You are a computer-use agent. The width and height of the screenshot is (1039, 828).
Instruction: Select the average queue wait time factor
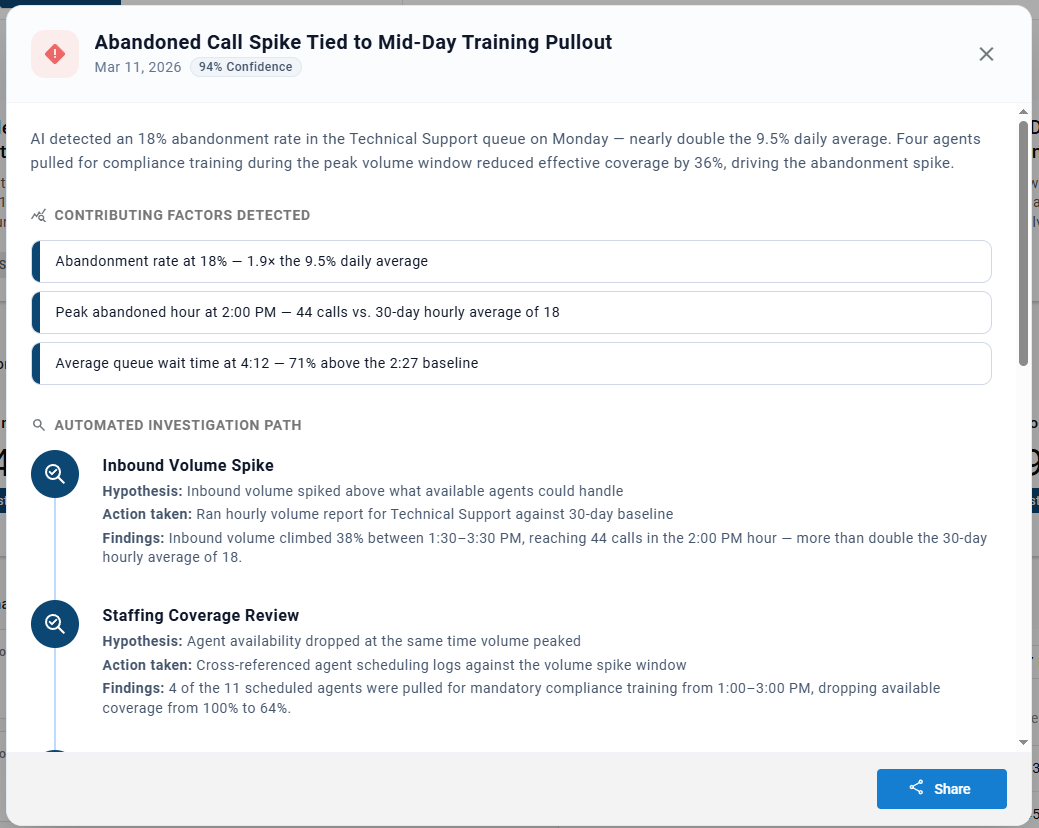click(x=512, y=363)
